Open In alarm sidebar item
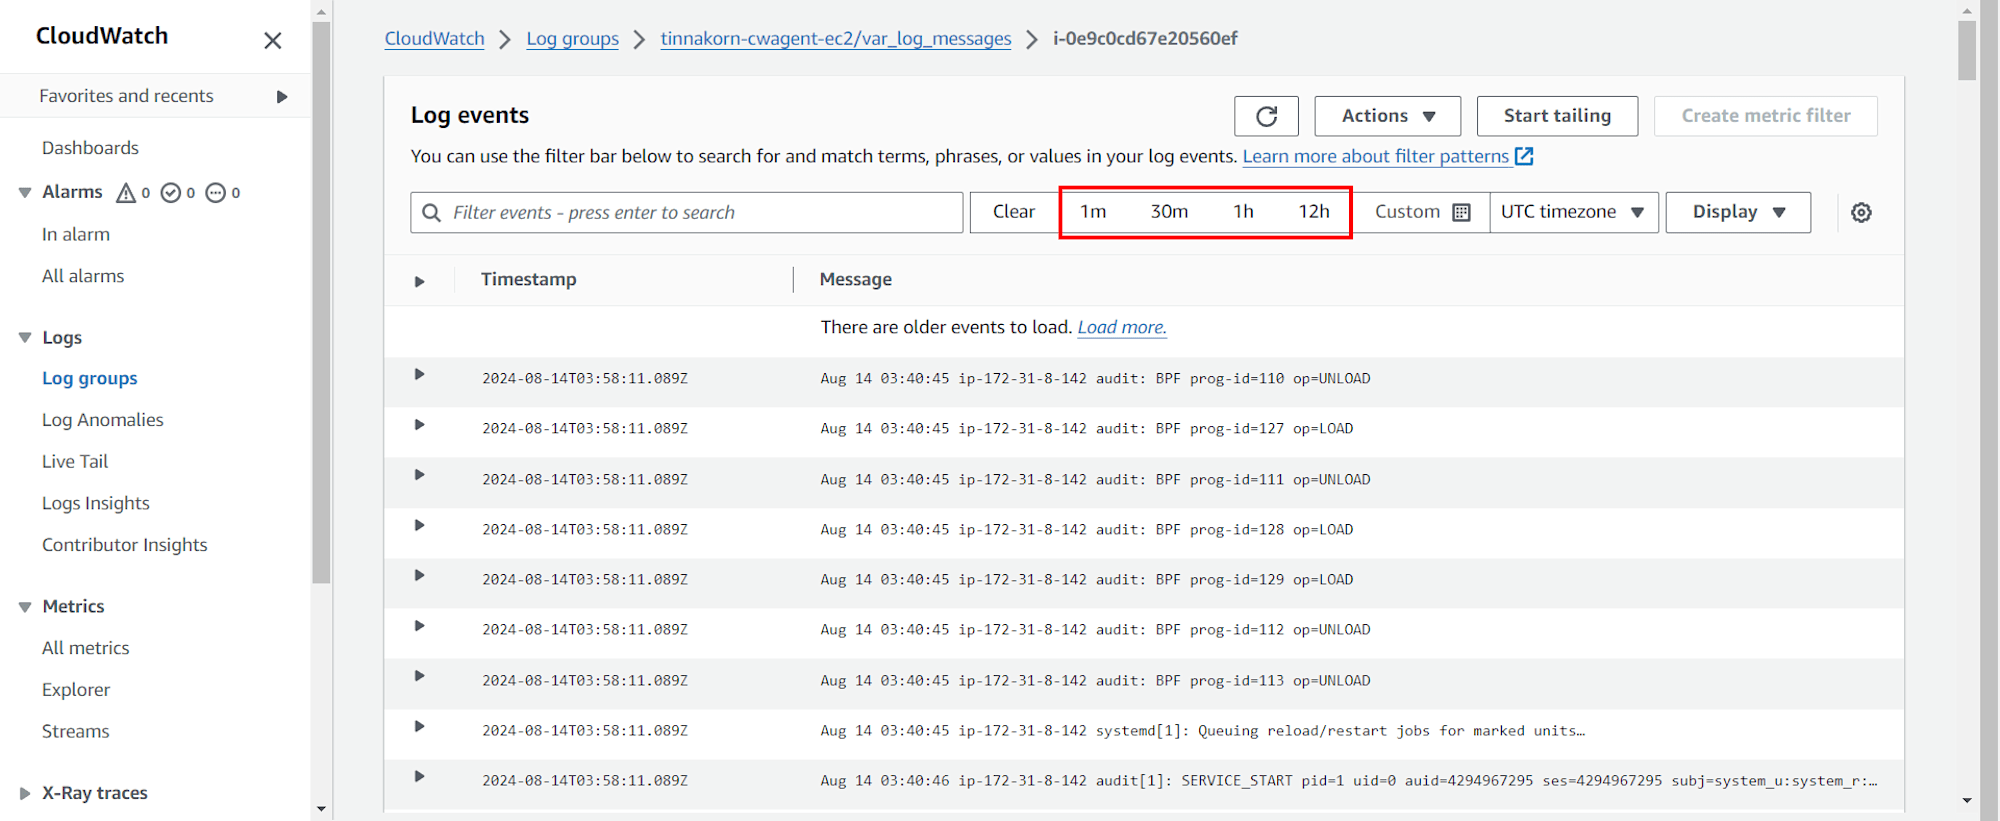The height and width of the screenshot is (821, 2000). pos(76,235)
